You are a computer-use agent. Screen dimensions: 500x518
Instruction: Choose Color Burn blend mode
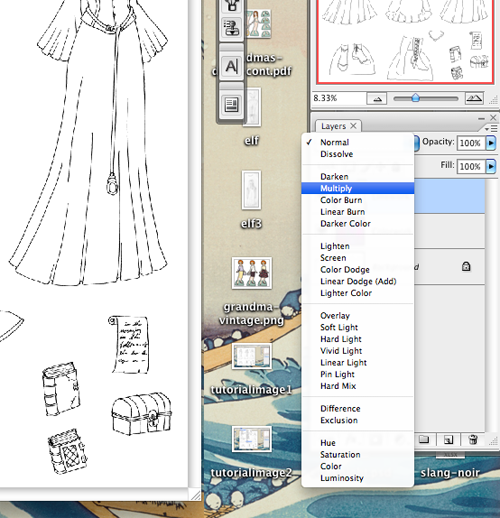pos(357,200)
